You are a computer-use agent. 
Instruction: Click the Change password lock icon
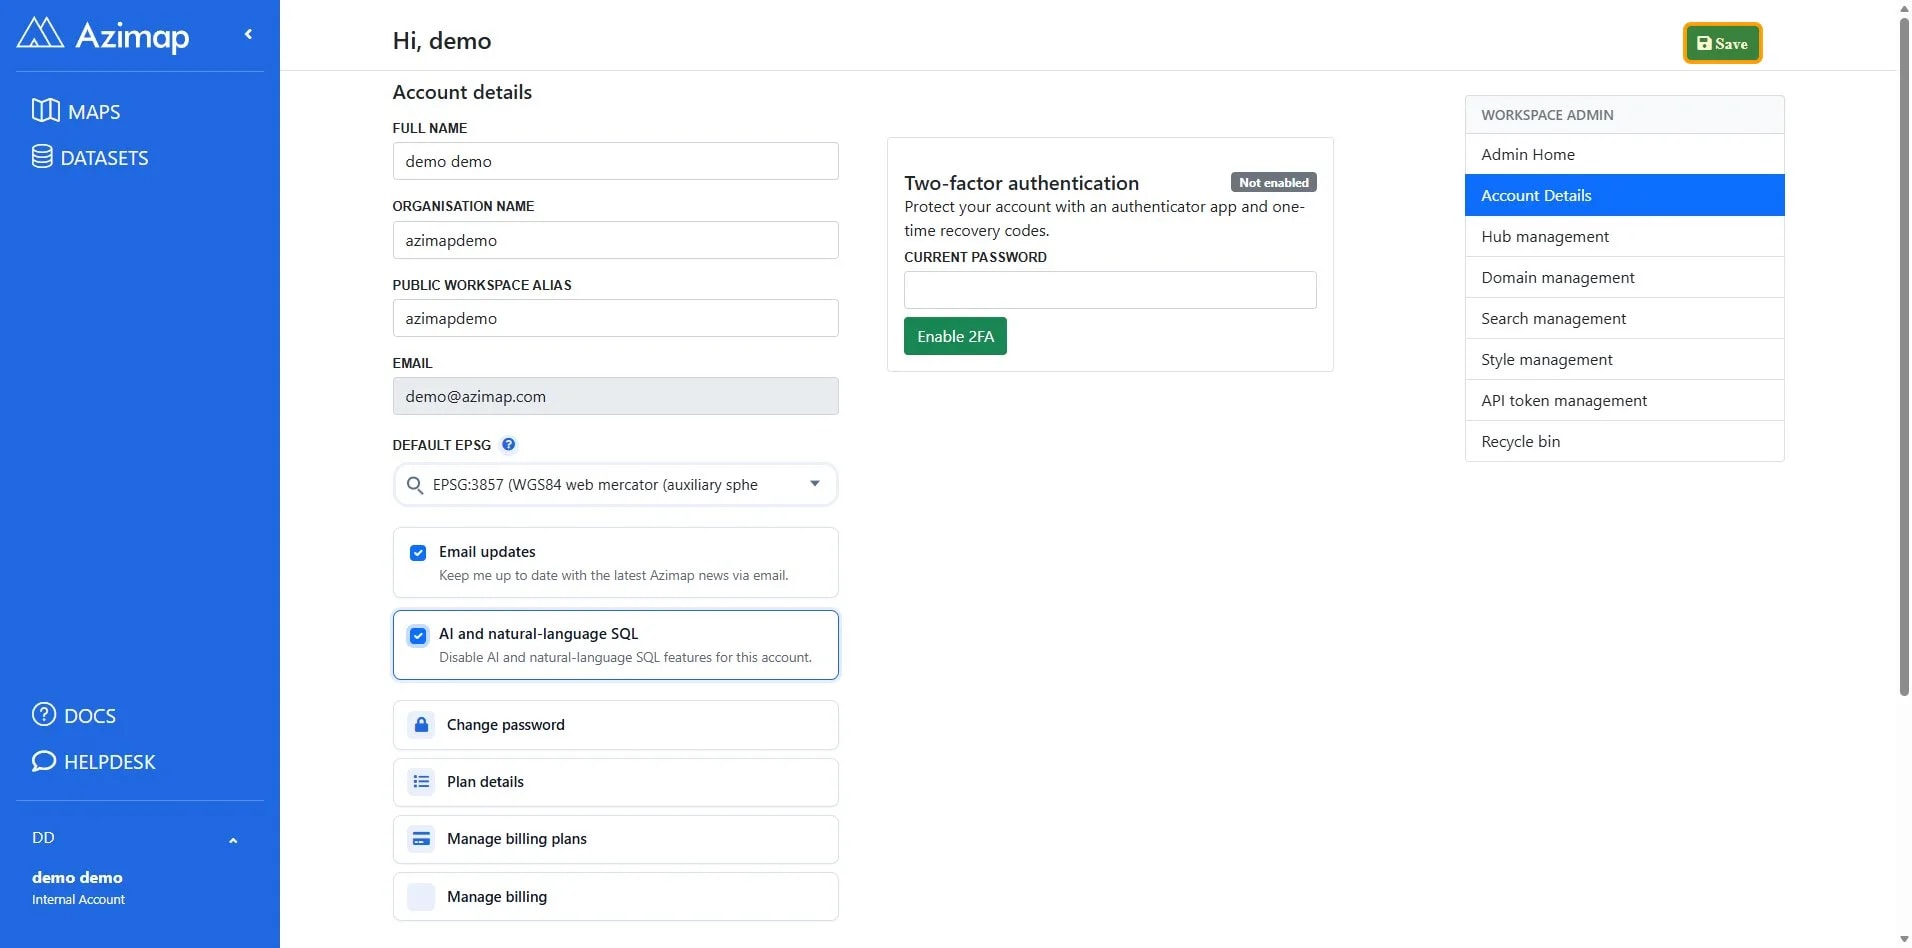(x=421, y=725)
